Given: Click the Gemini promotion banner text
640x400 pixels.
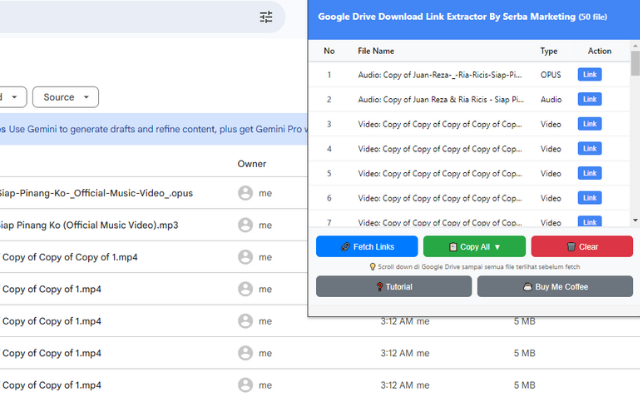Looking at the screenshot, I should pyautogui.click(x=154, y=129).
